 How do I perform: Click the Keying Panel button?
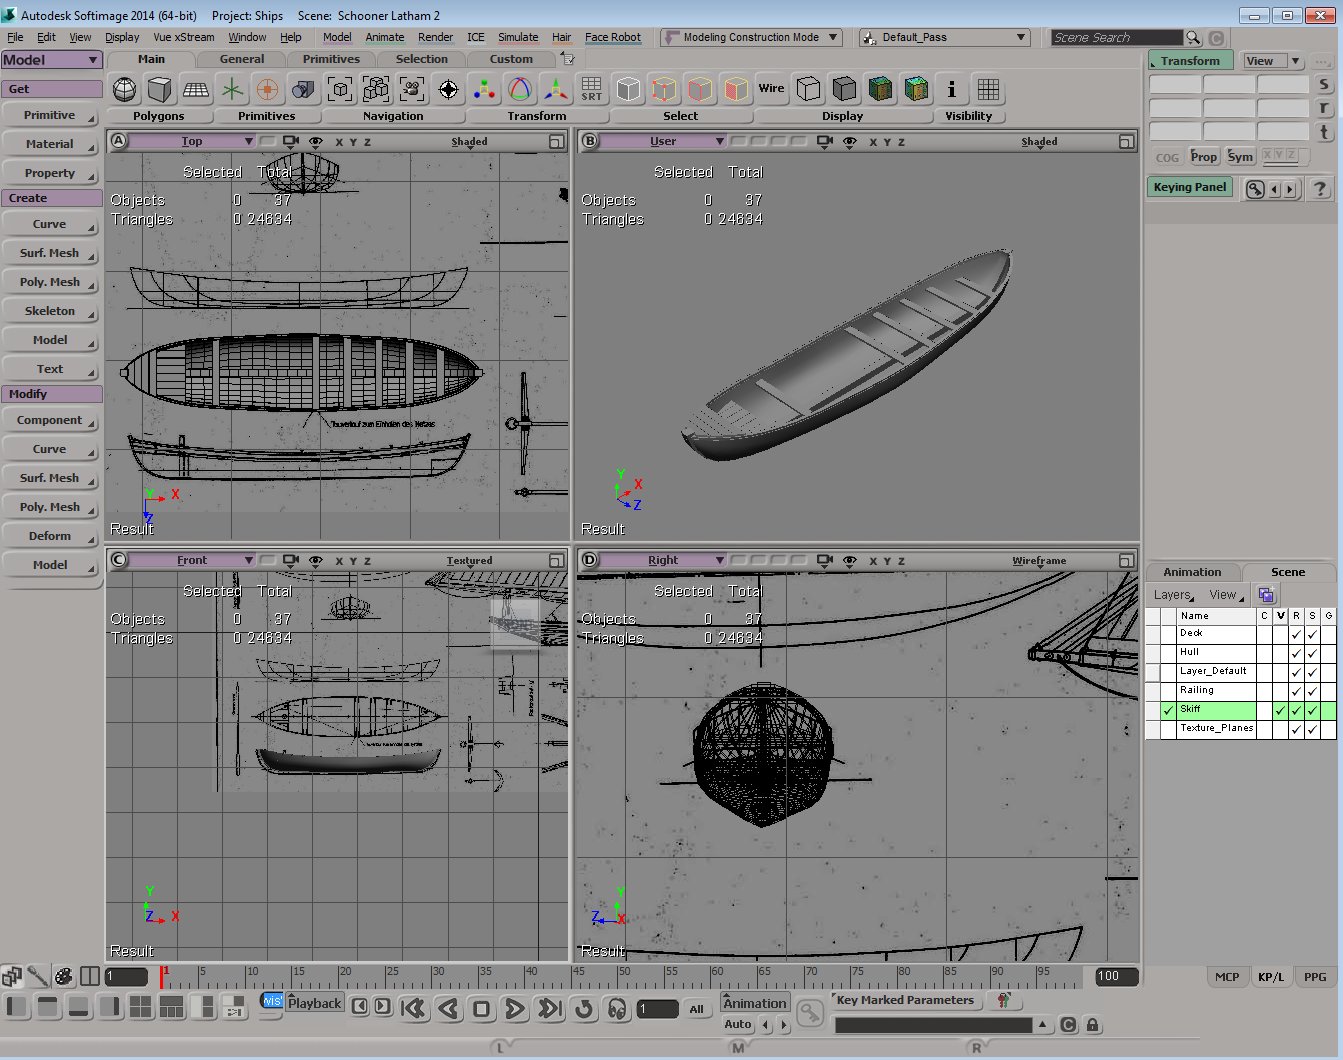[x=1189, y=187]
